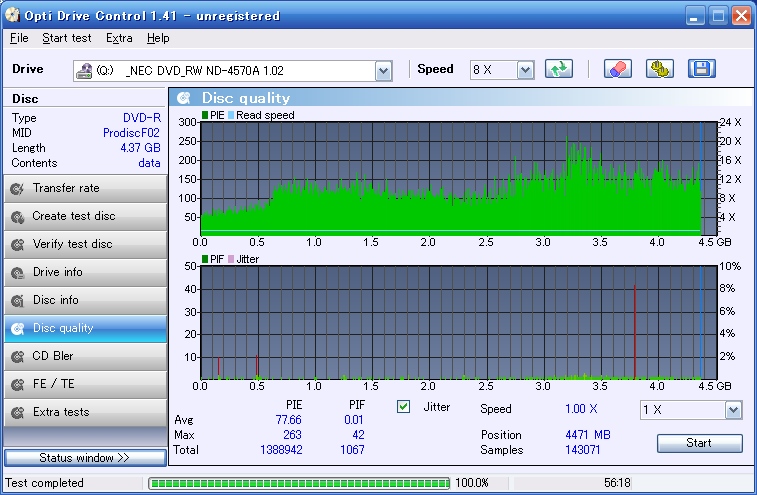Screen dimensions: 757x495
Task: Click the Drive info icon
Action: pos(17,273)
